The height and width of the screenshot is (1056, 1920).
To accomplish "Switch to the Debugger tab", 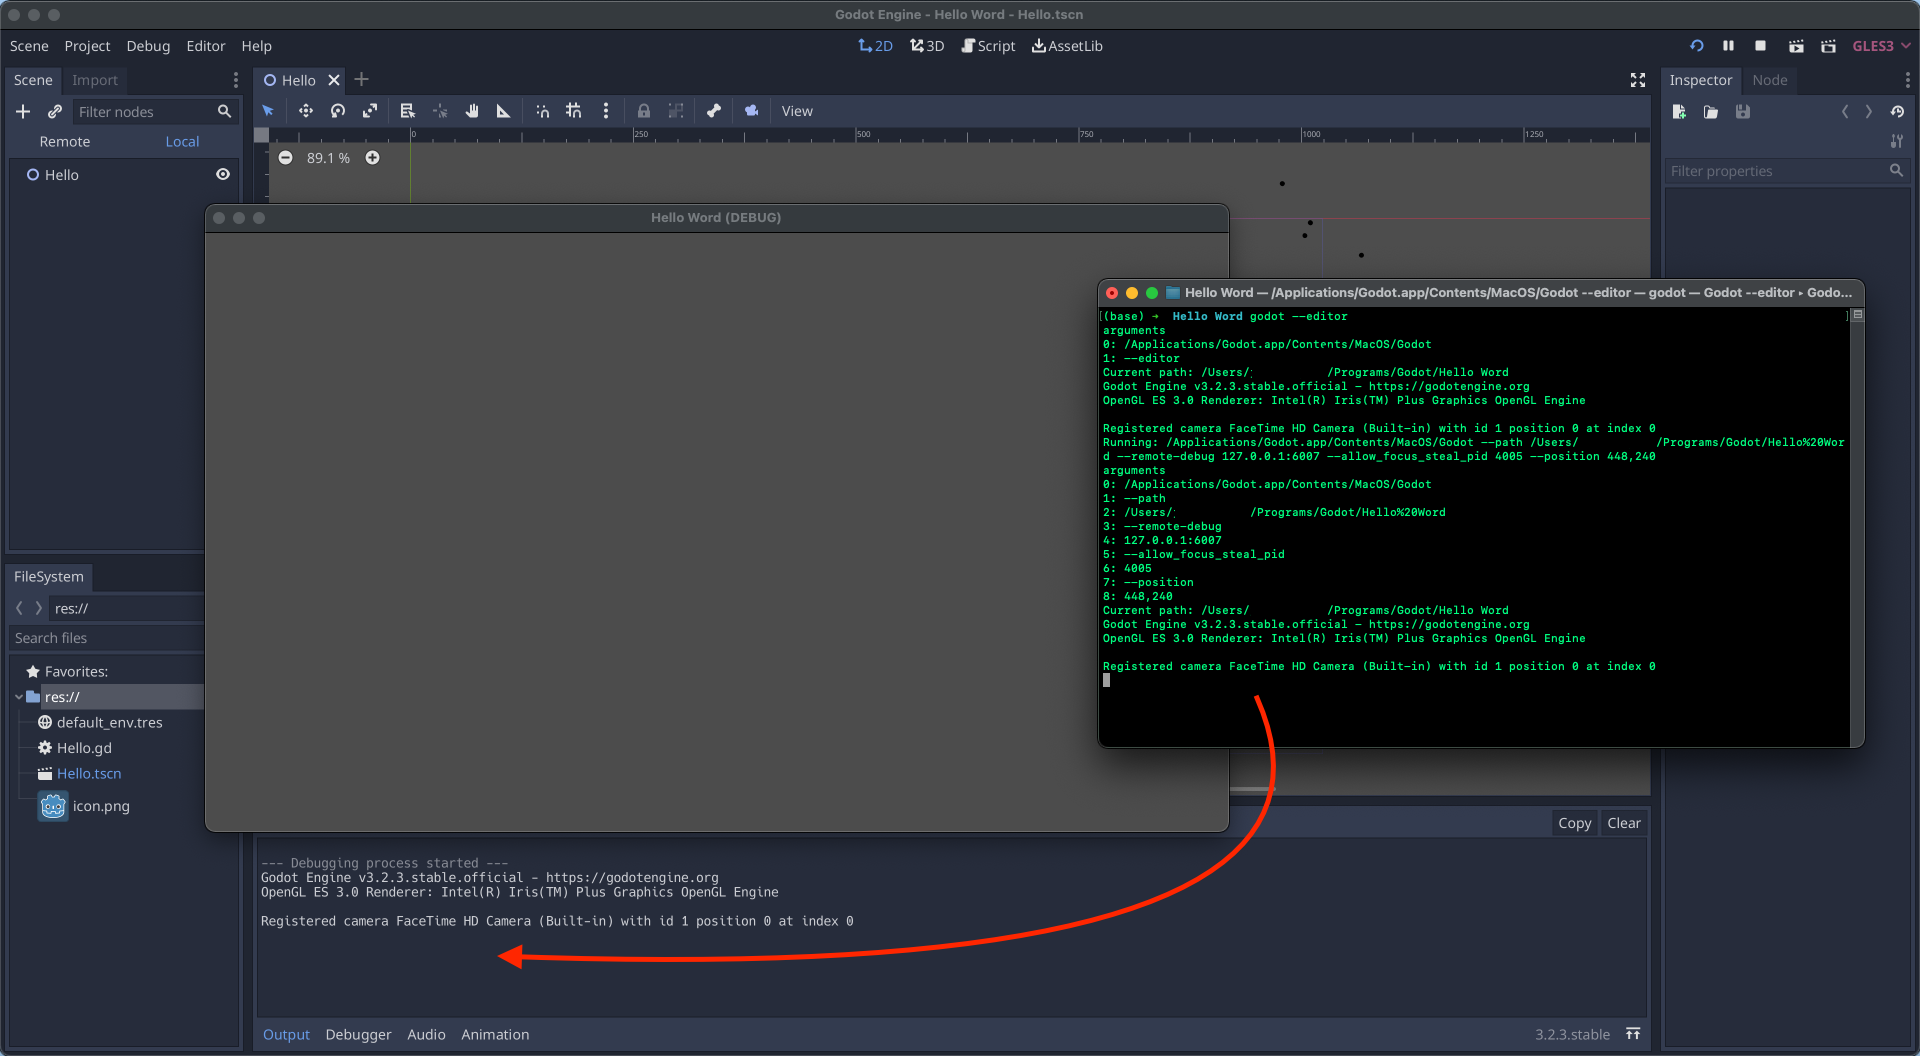I will point(358,1034).
